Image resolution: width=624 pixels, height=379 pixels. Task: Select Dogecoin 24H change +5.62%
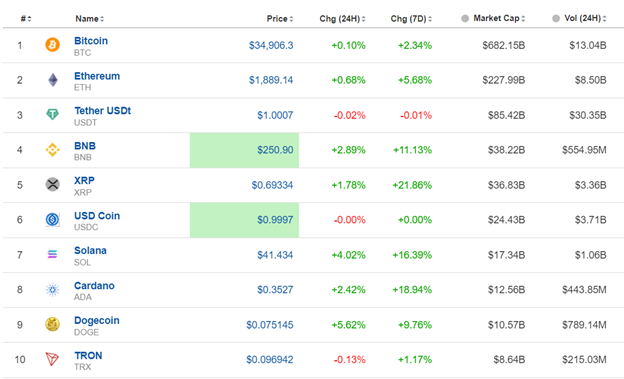349,325
